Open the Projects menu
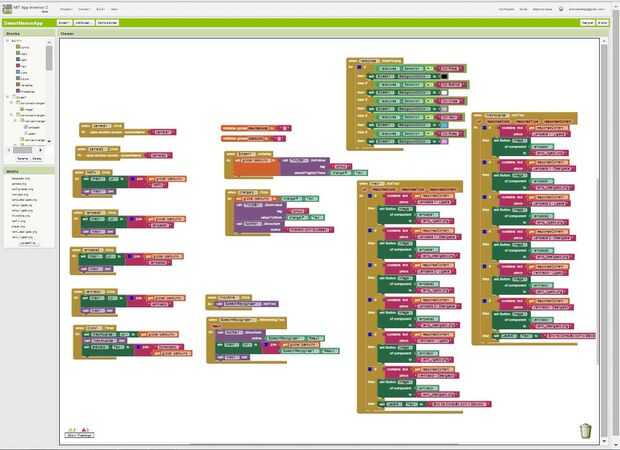620x450 pixels. [x=66, y=9]
